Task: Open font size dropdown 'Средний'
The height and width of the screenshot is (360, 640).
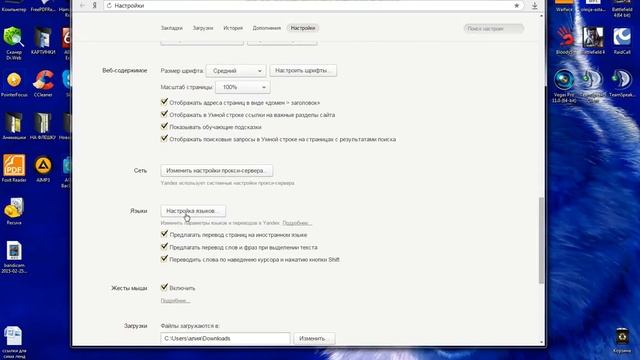Action: 236,71
